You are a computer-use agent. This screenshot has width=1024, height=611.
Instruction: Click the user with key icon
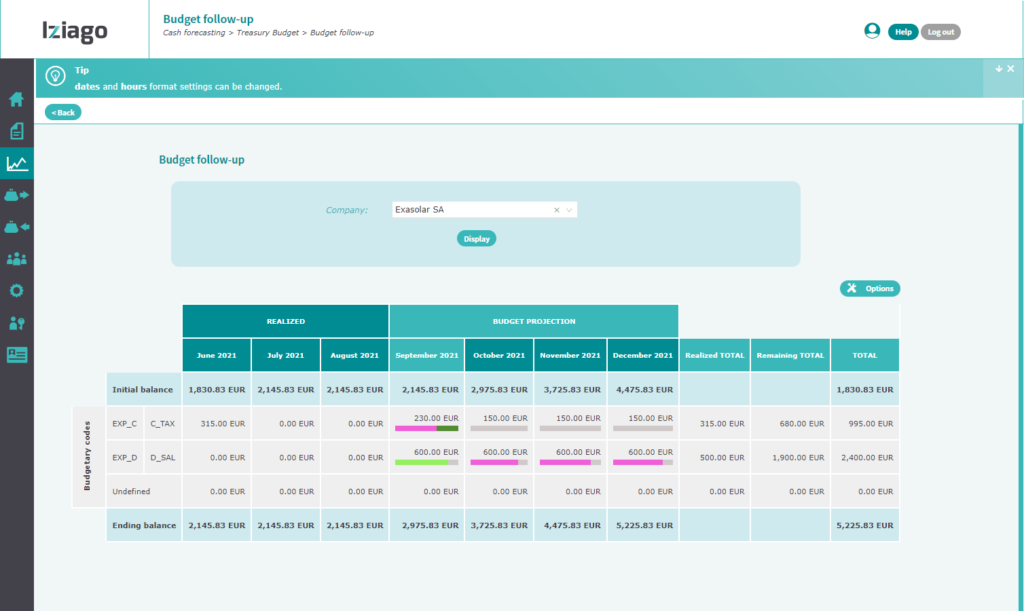pyautogui.click(x=16, y=323)
